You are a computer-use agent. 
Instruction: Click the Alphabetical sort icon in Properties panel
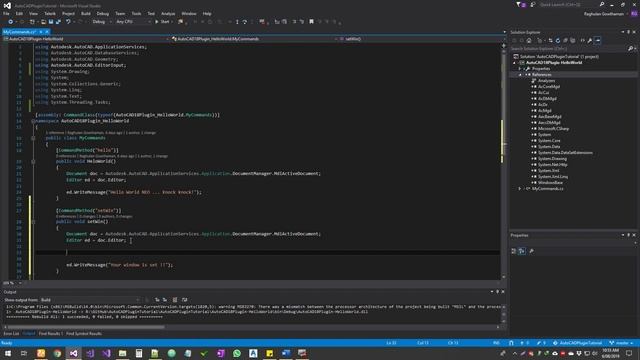click(x=522, y=251)
